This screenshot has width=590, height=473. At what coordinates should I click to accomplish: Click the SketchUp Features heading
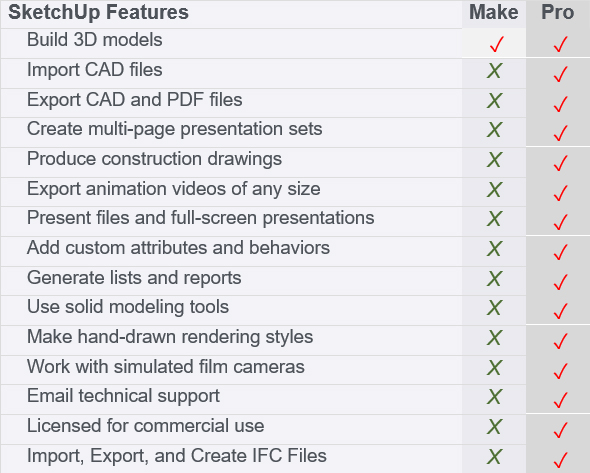[x=98, y=12]
